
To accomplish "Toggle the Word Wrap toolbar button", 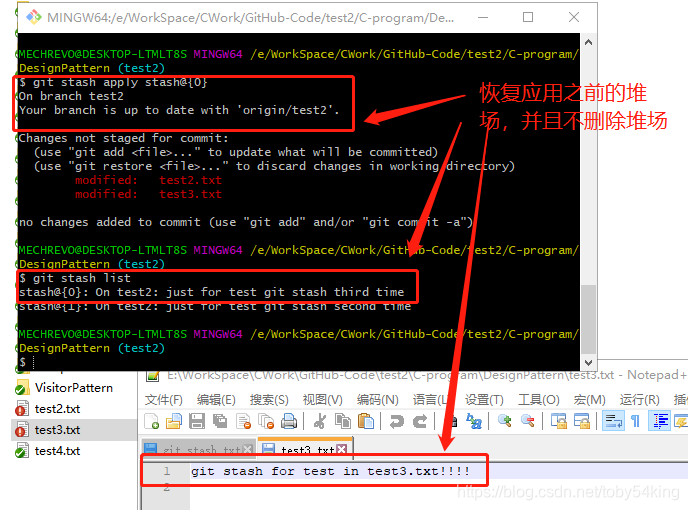I will pos(613,421).
